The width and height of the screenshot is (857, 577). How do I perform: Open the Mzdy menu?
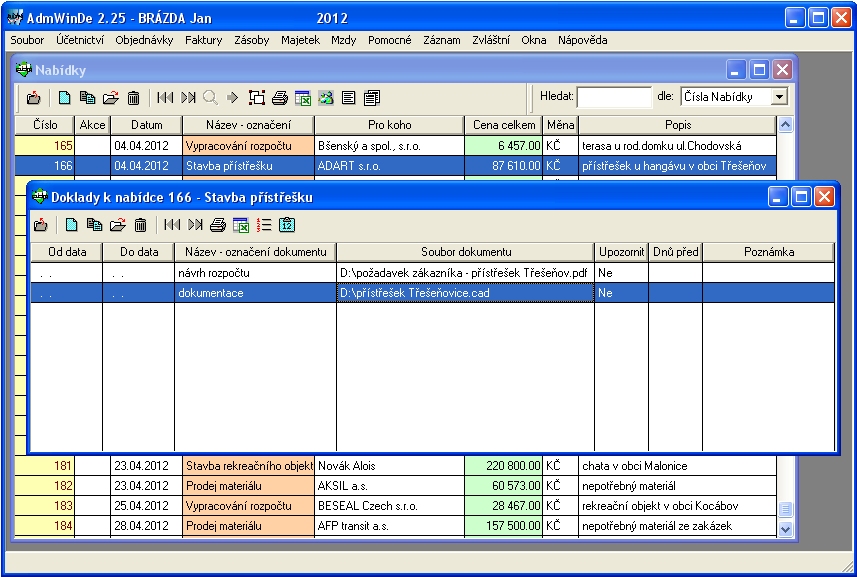343,40
